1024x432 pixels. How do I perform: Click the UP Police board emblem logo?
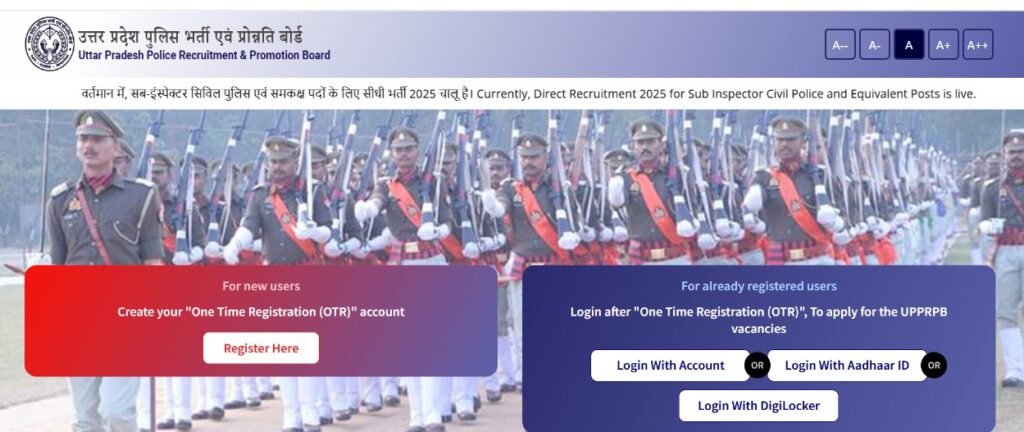tap(50, 44)
